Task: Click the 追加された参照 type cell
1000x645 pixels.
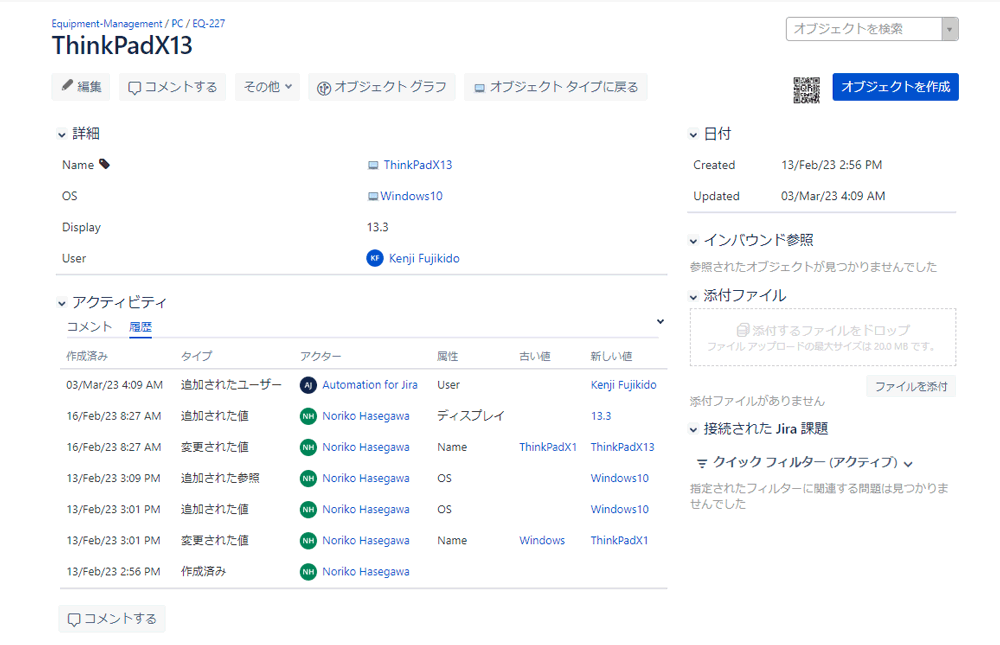Action: [220, 478]
